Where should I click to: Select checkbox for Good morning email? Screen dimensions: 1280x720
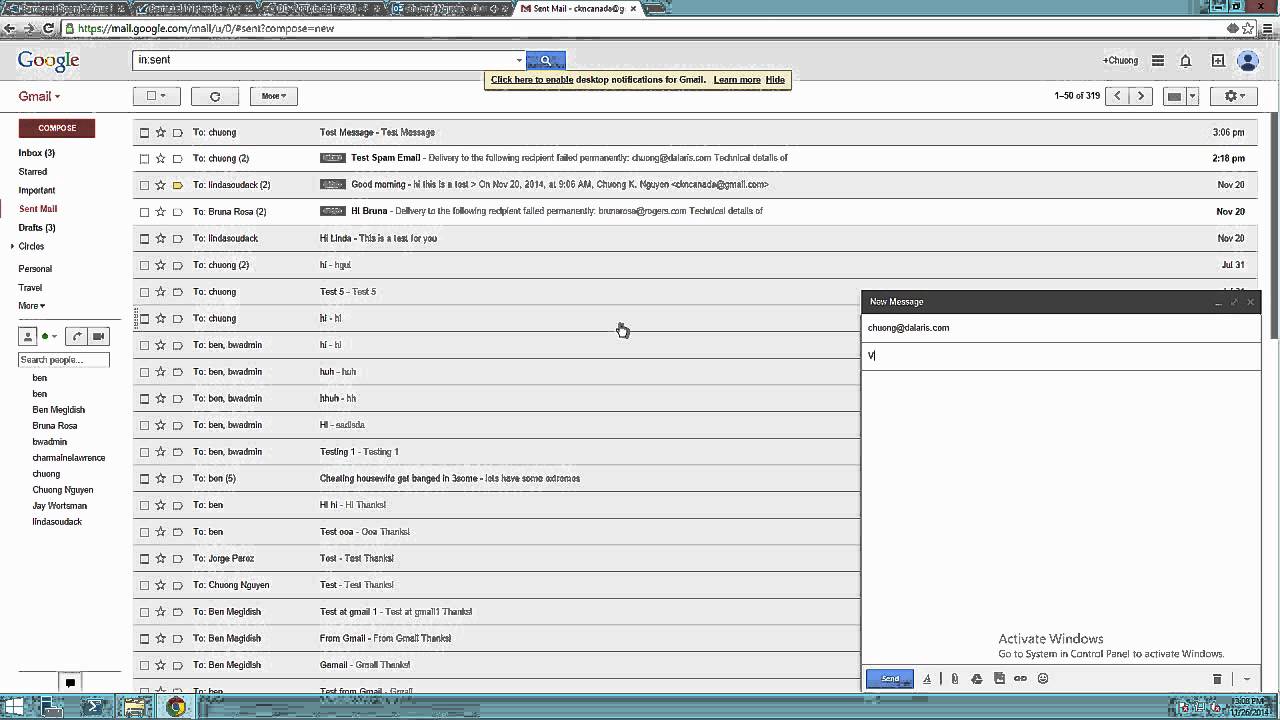click(x=144, y=185)
